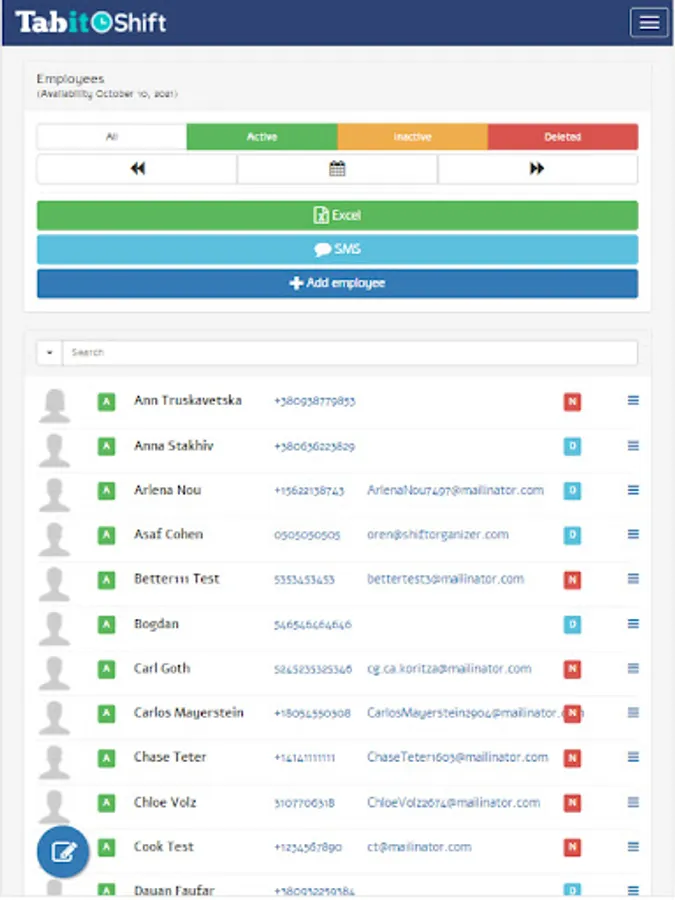Click green A status badge for Bogdan
The image size is (675, 900).
click(x=106, y=624)
